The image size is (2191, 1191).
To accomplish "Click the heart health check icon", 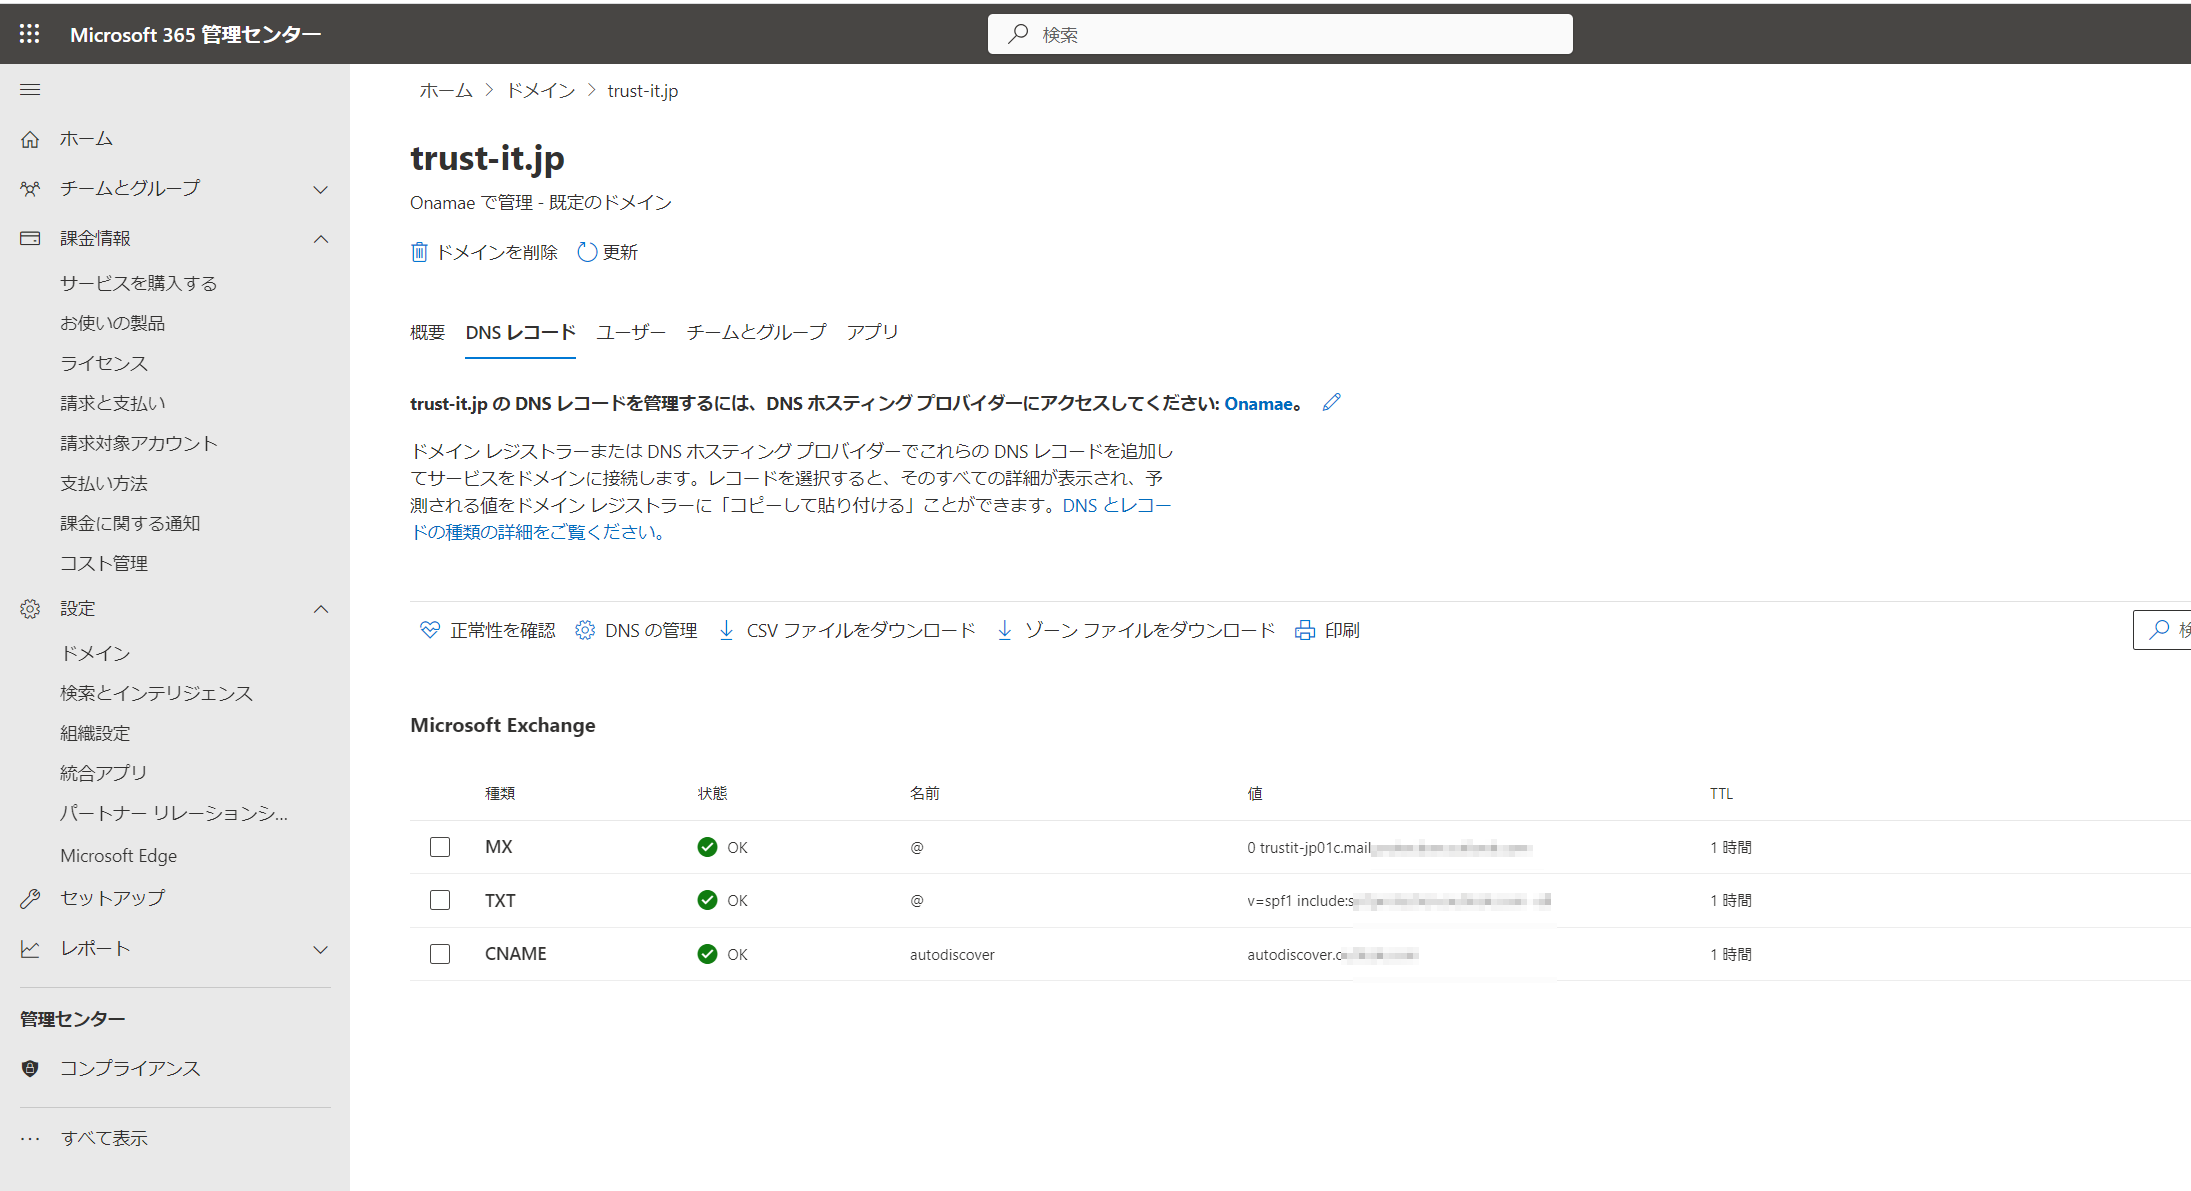I will pyautogui.click(x=430, y=630).
